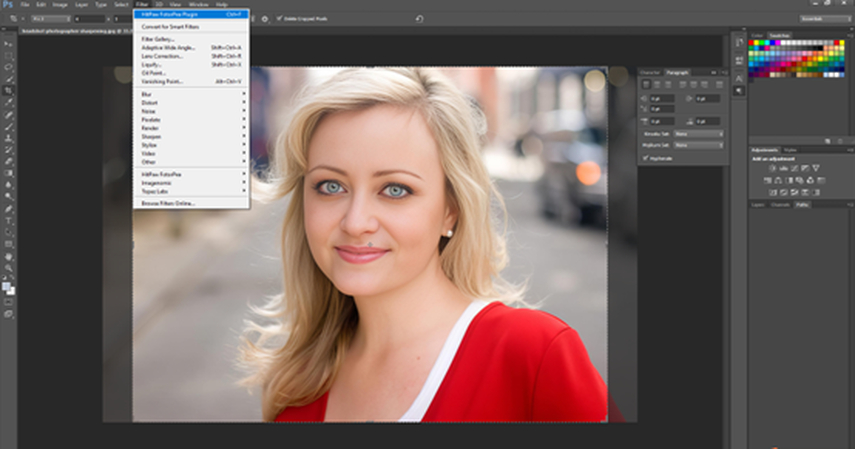Open the Kinsoku Set dropdown
The width and height of the screenshot is (855, 449).
(x=699, y=133)
